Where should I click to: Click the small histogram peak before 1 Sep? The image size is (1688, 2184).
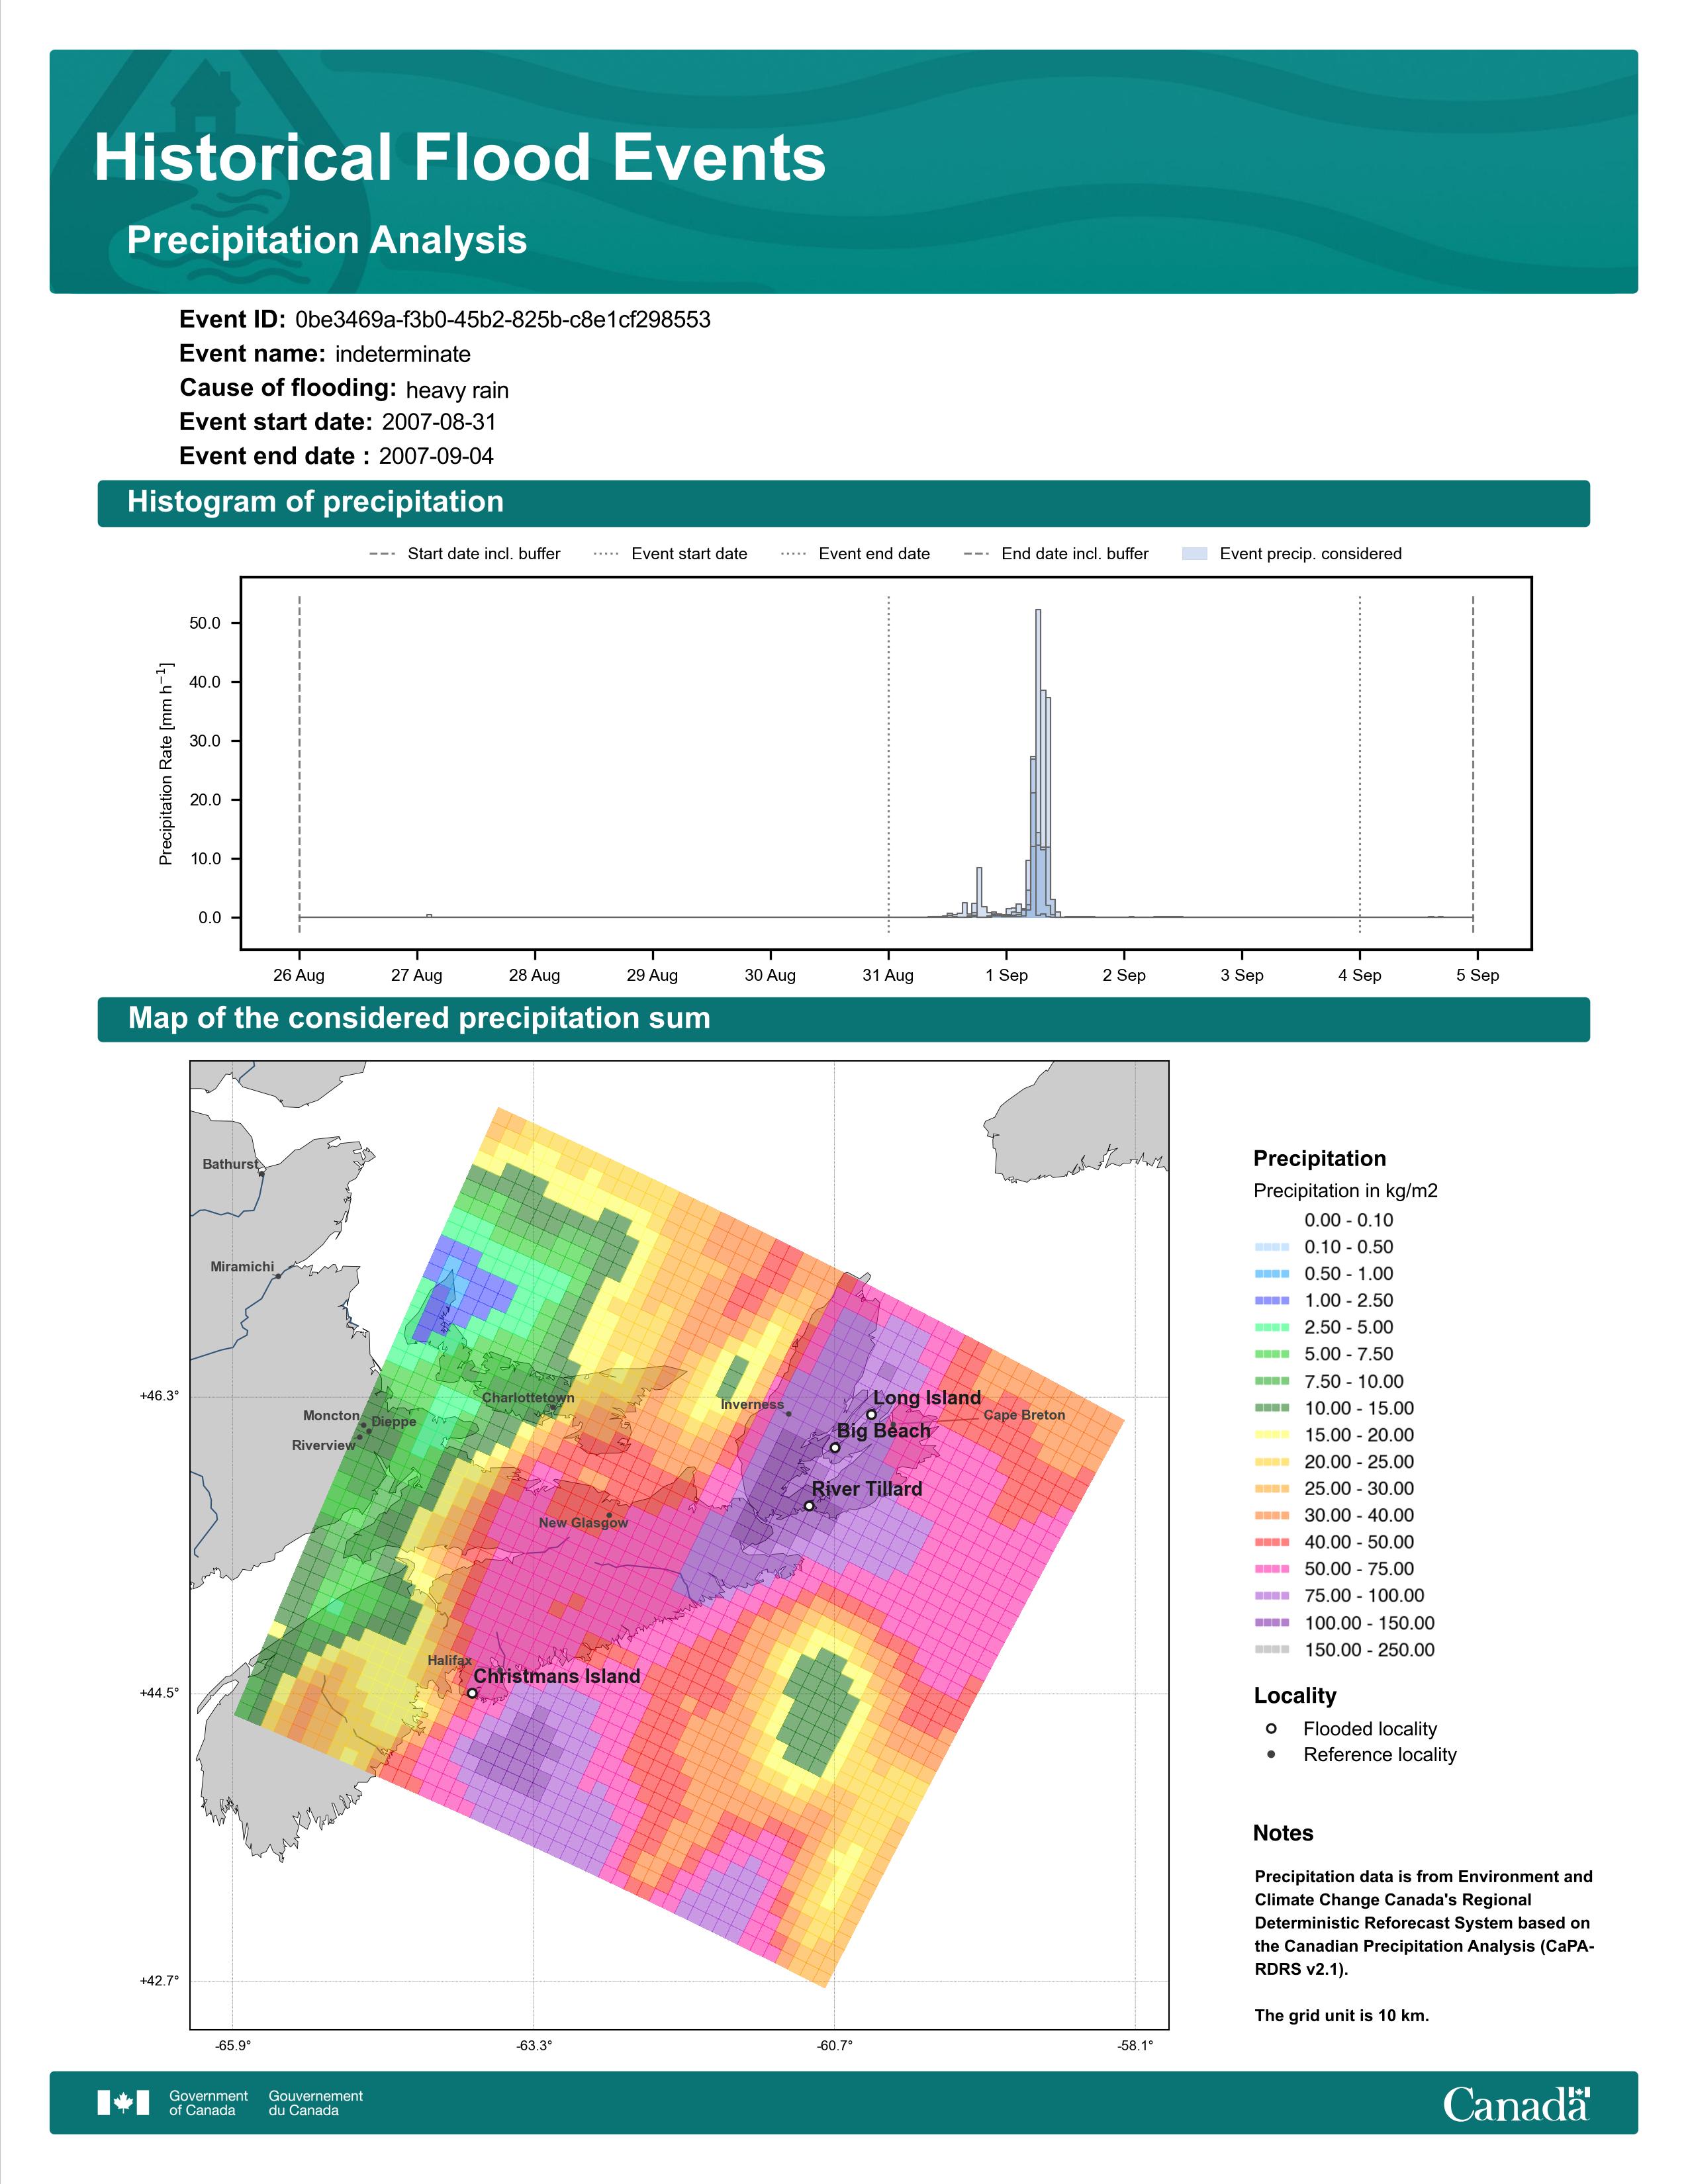pyautogui.click(x=979, y=892)
